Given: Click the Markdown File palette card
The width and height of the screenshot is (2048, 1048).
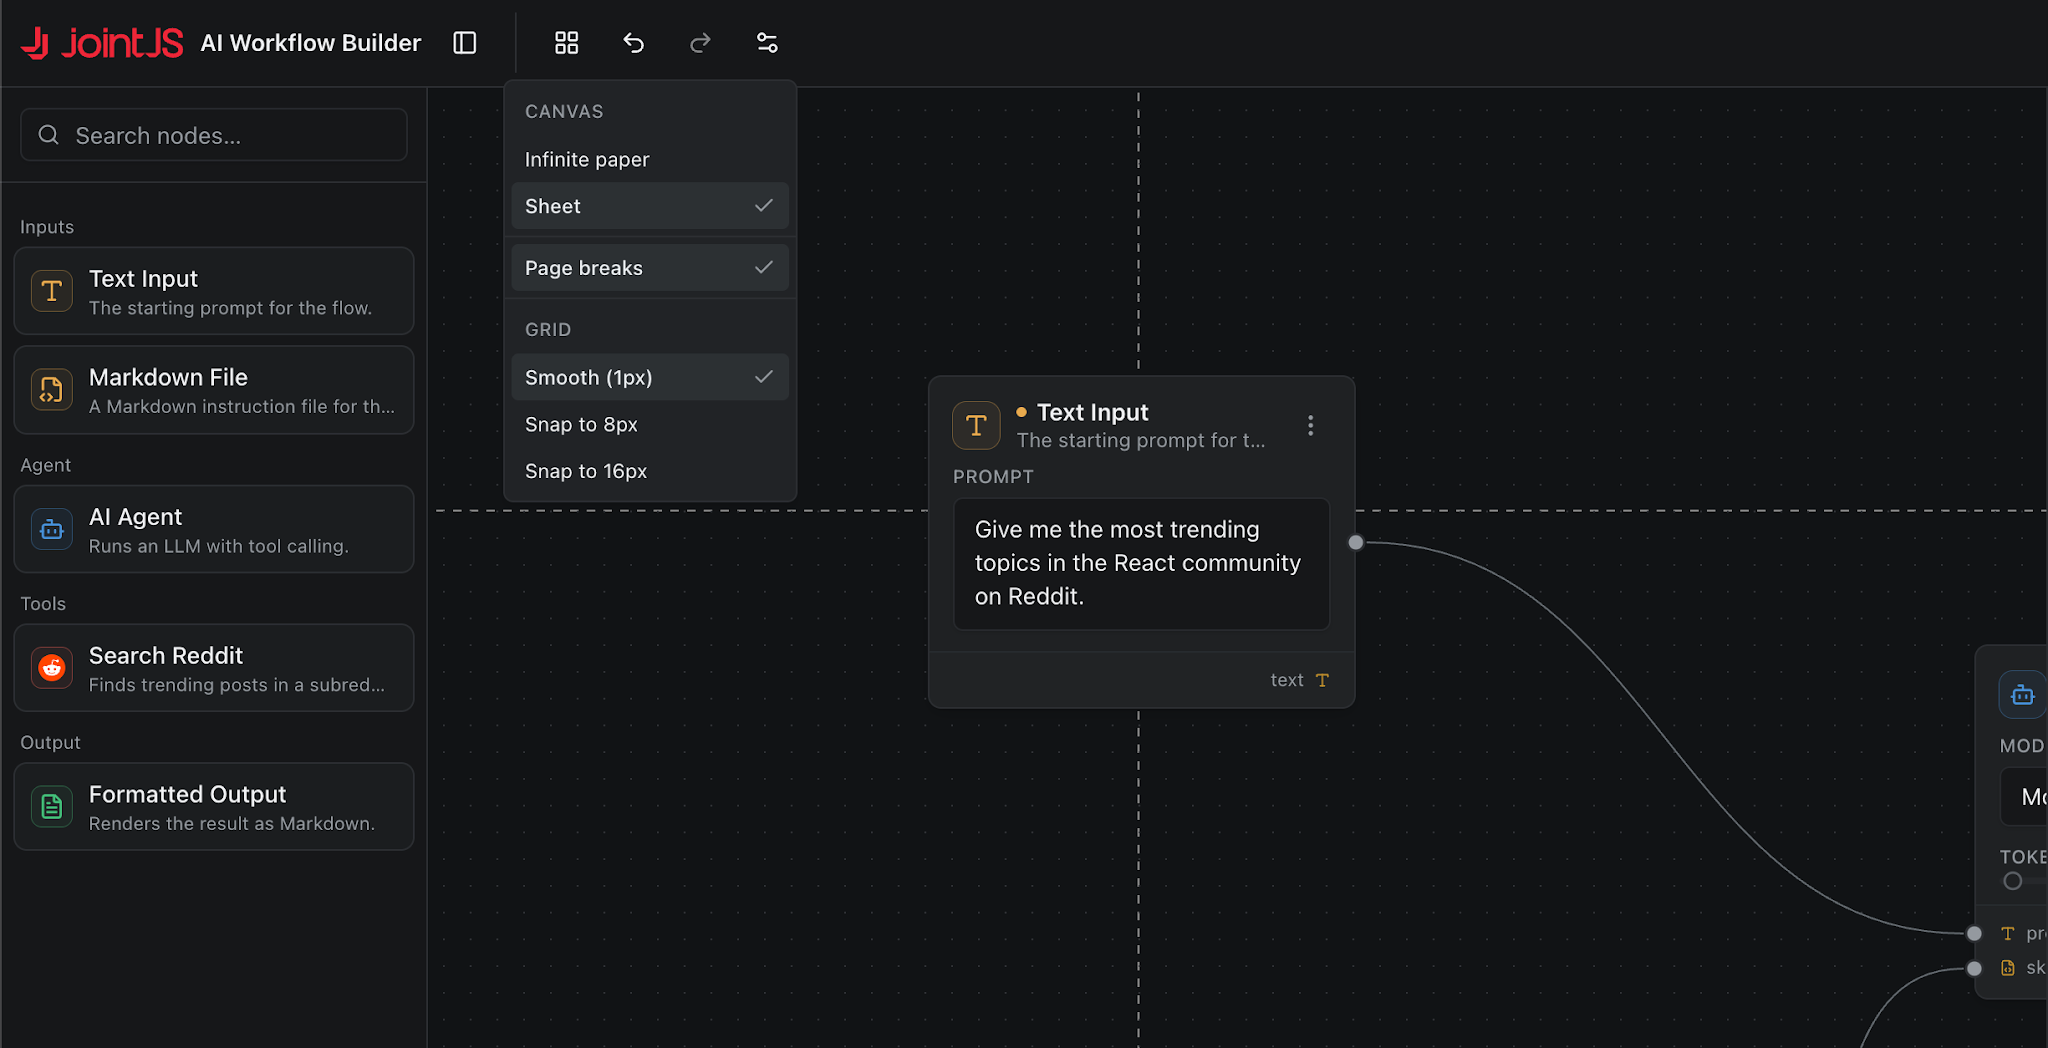Looking at the screenshot, I should pos(214,390).
